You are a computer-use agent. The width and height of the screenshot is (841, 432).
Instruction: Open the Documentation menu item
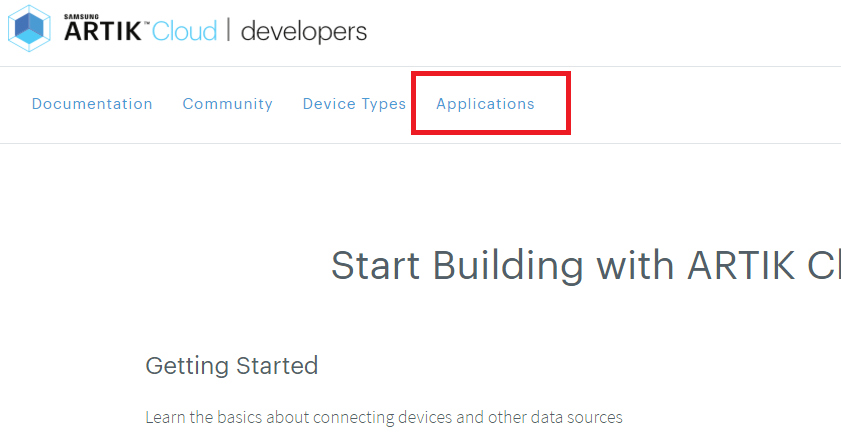(x=92, y=104)
